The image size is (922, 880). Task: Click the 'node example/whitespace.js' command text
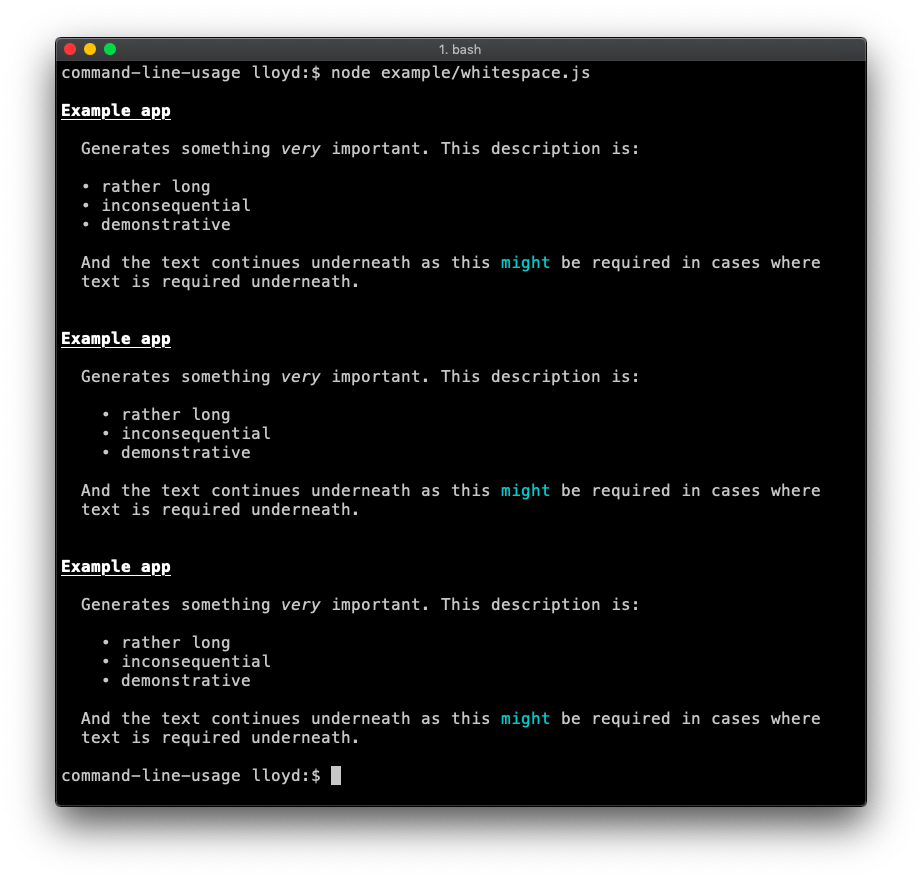click(x=460, y=73)
